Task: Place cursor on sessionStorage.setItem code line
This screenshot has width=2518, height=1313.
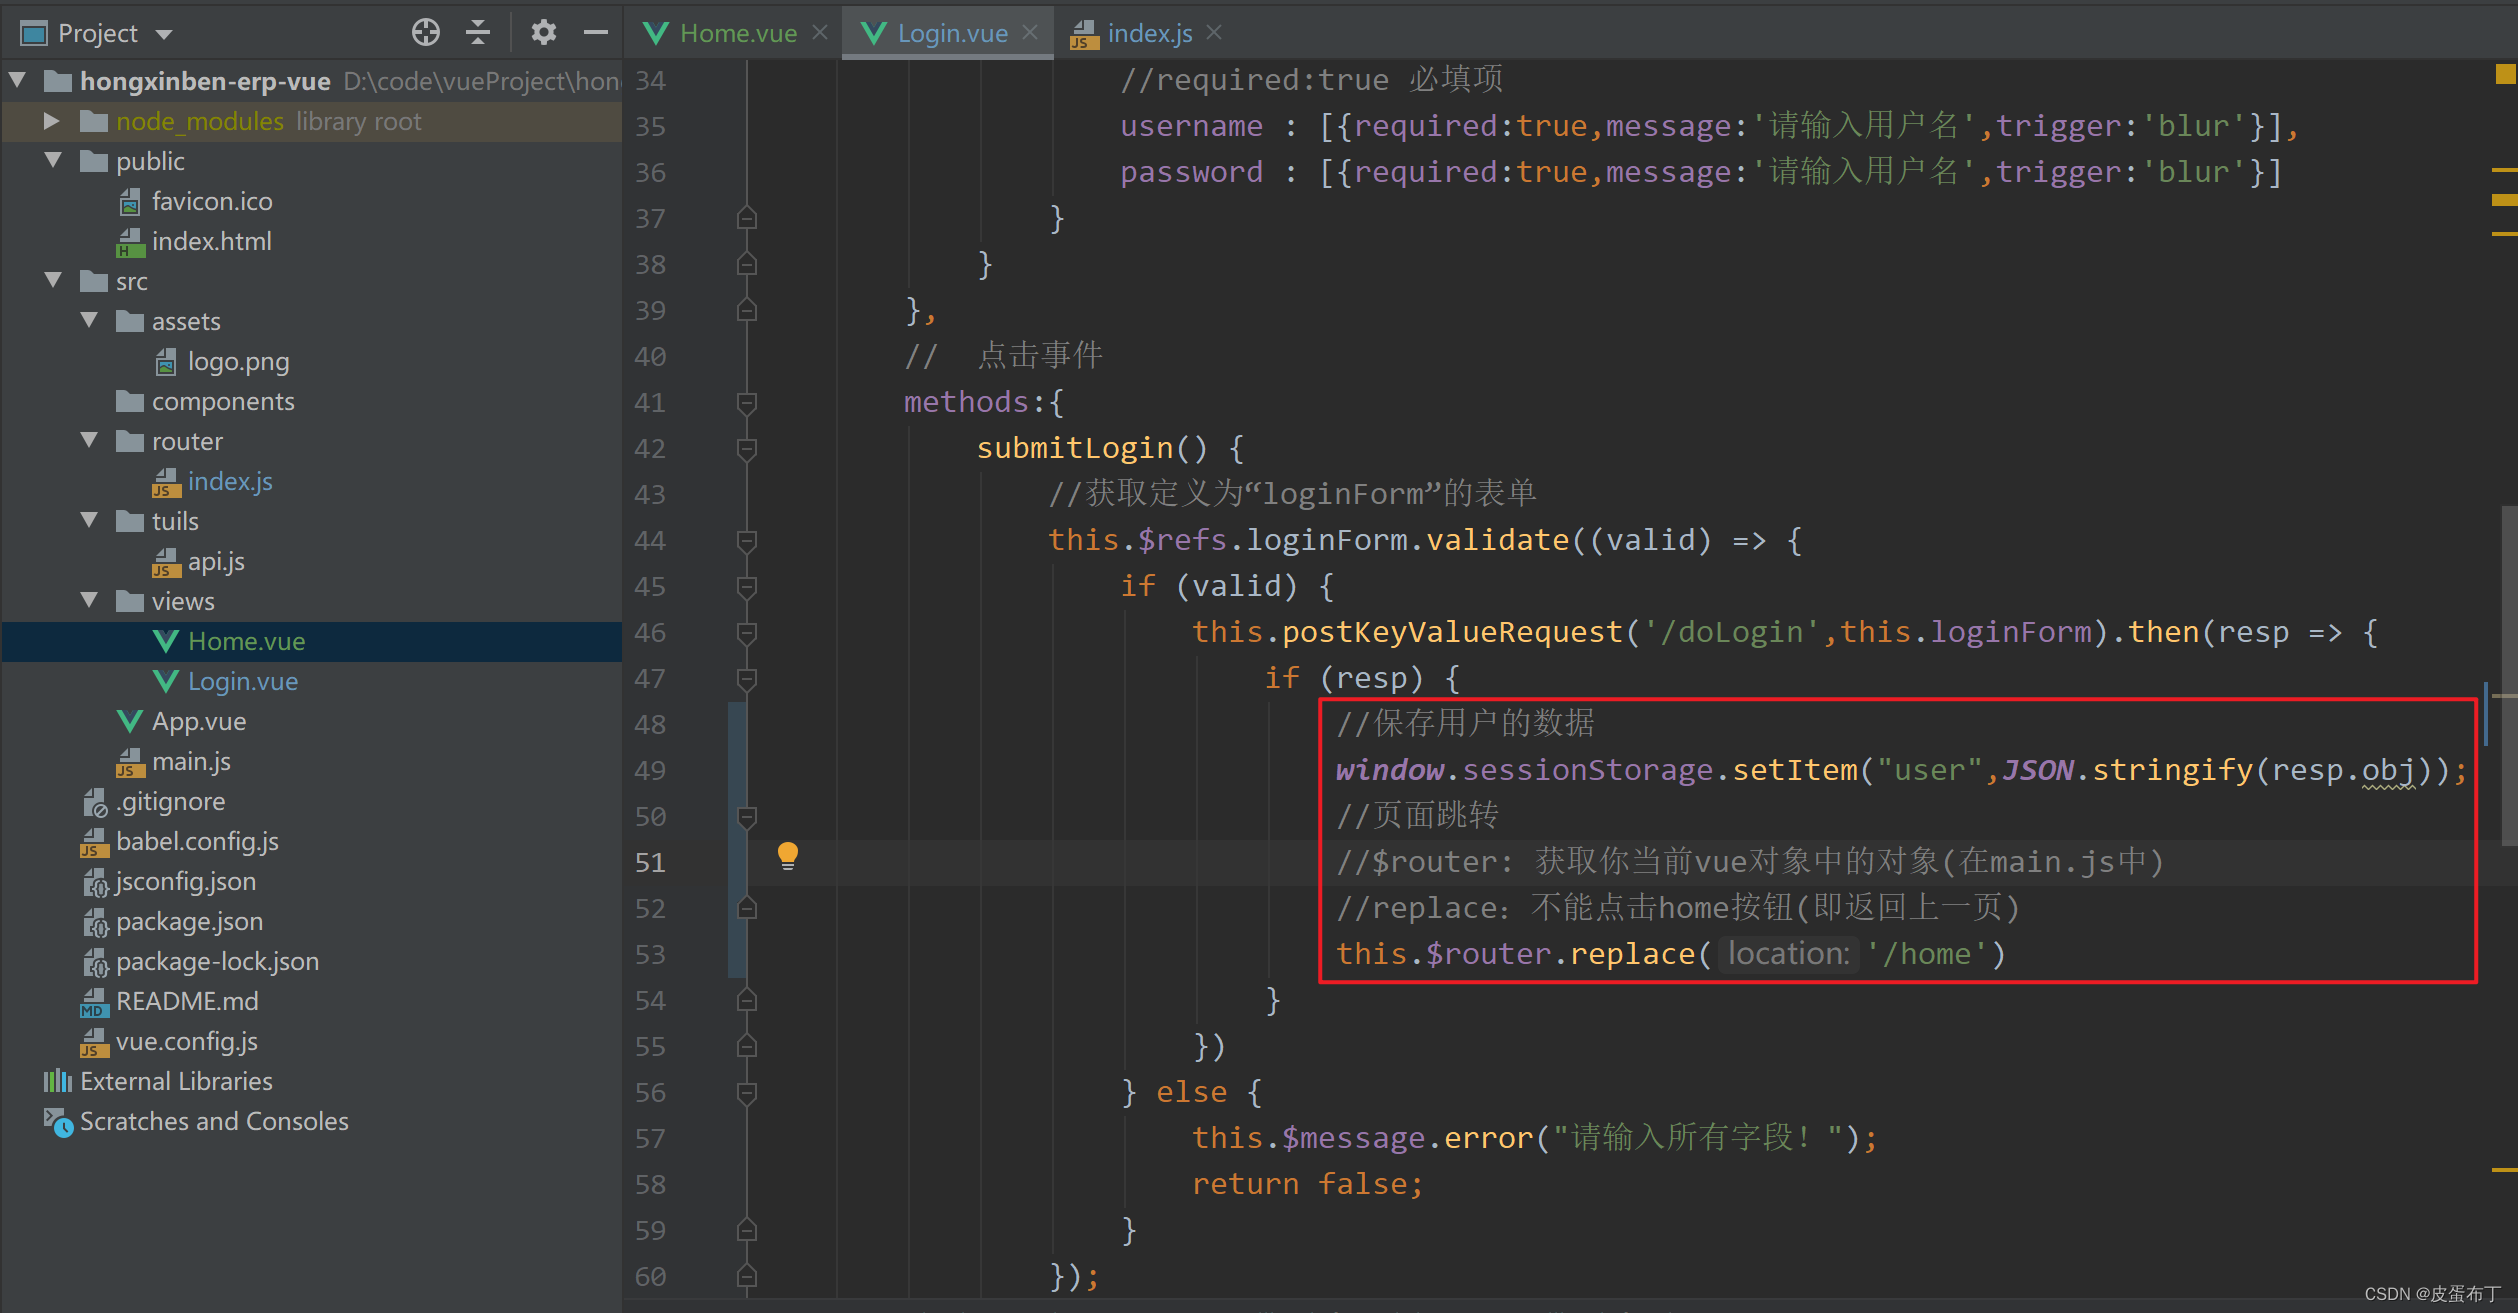Action: click(1901, 770)
